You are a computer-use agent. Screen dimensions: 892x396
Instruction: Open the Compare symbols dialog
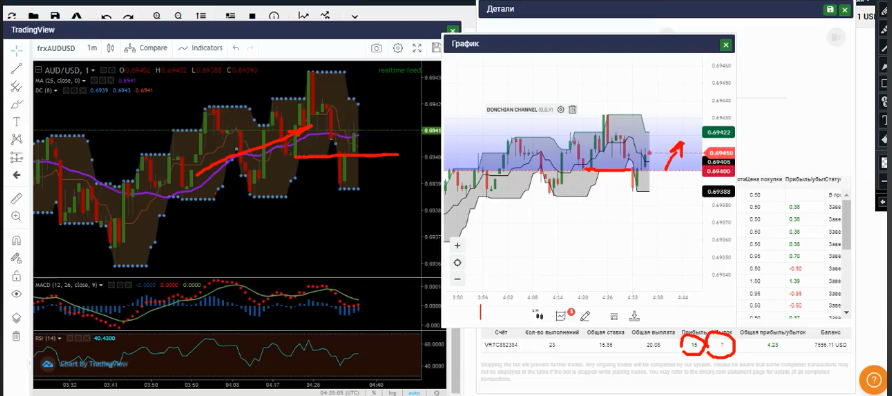[x=146, y=48]
